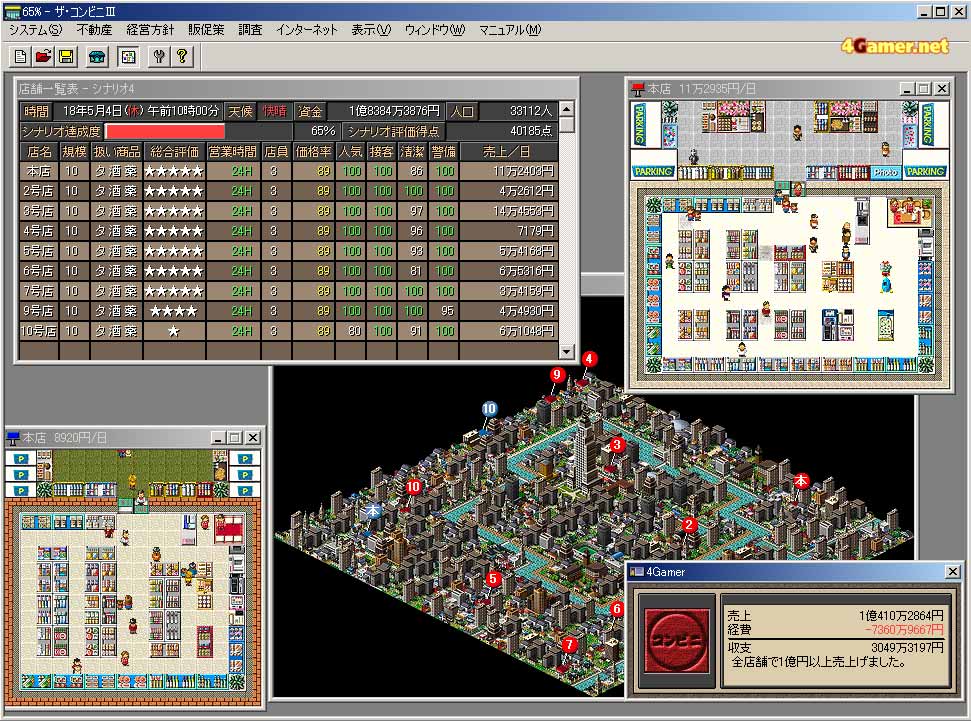Select the 10号店 row in the store list
Image resolution: width=971 pixels, height=721 pixels.
[x=289, y=331]
